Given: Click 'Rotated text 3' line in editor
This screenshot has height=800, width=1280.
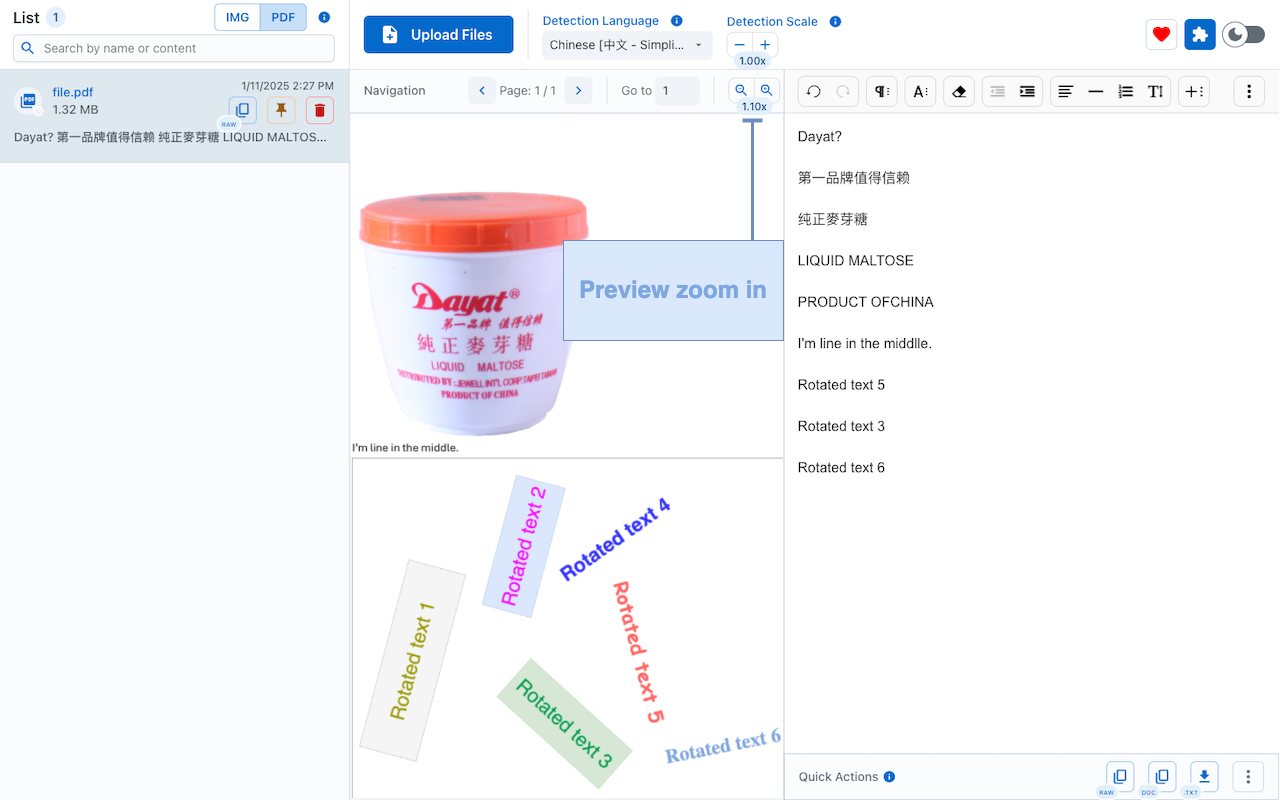Looking at the screenshot, I should pos(841,426).
